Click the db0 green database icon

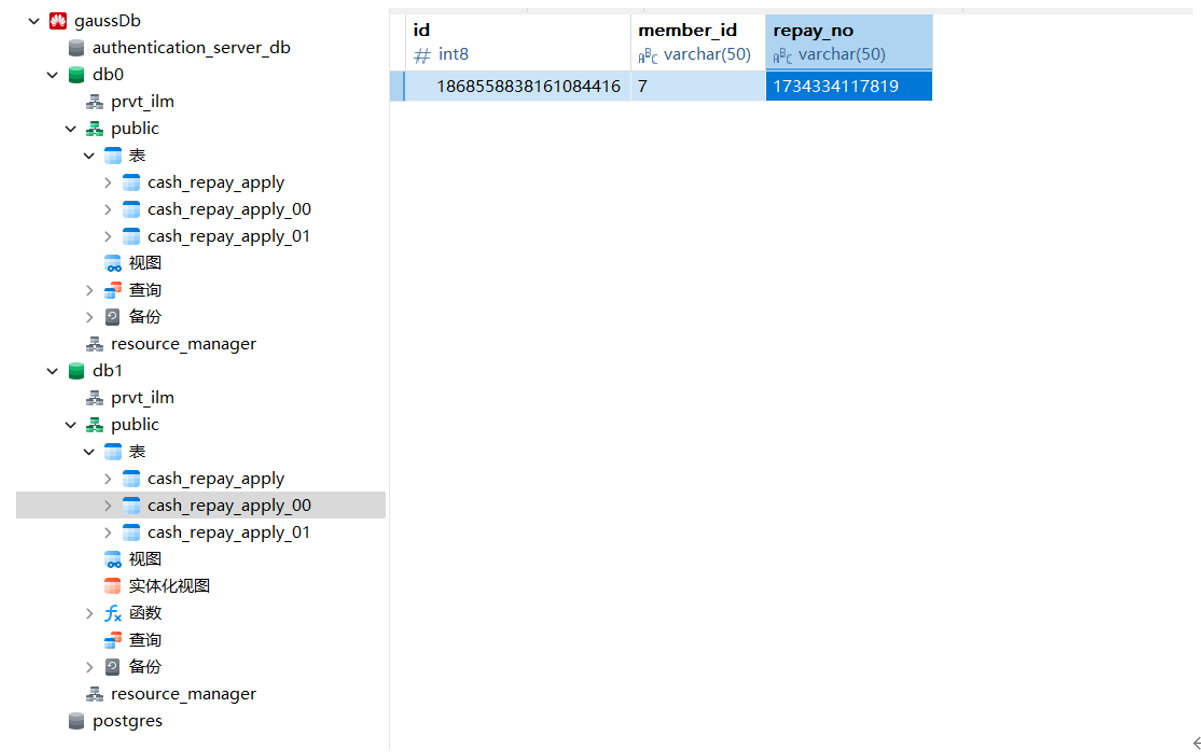76,75
